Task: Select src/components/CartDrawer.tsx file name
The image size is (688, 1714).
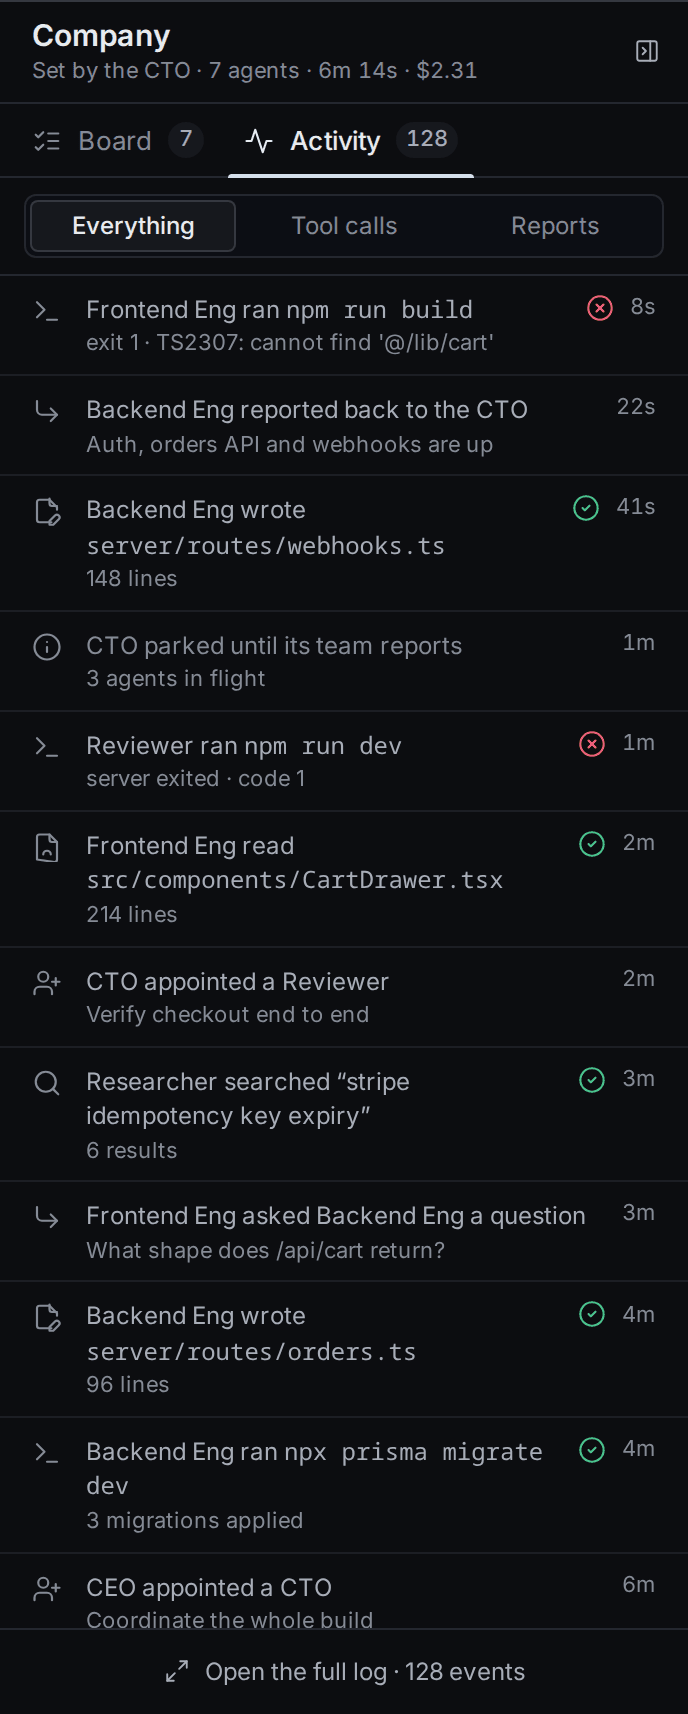Action: [295, 880]
